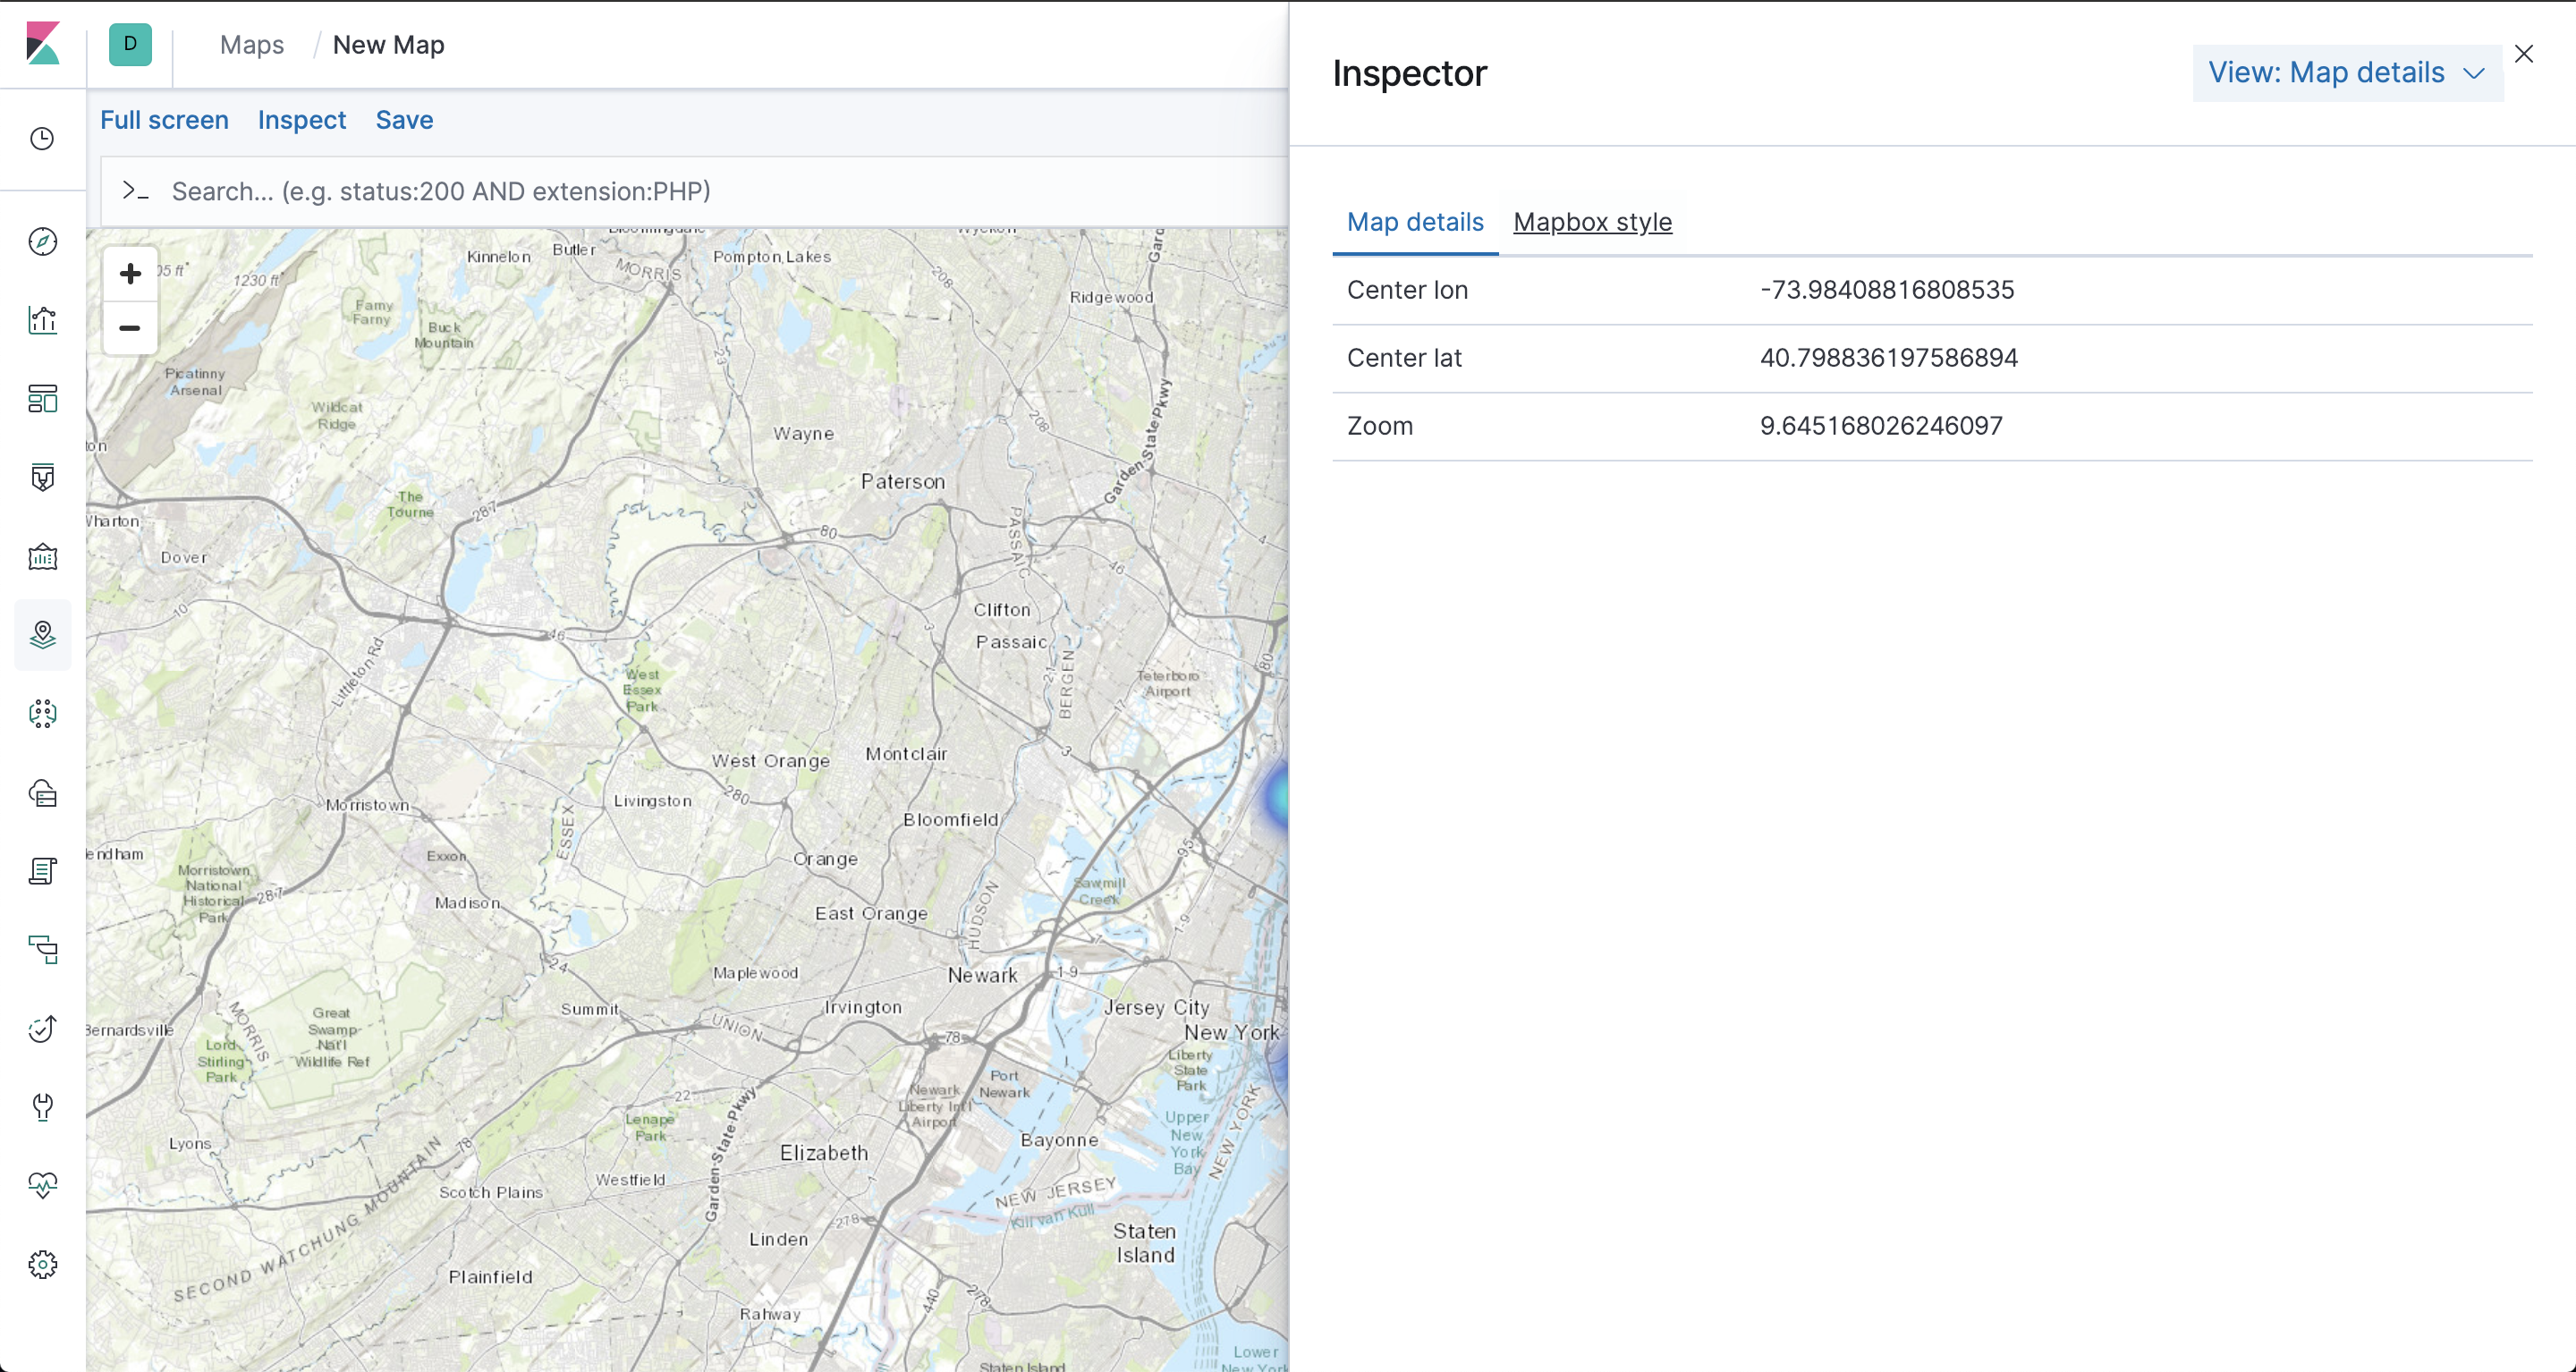Open APM icon in sidebar
Viewport: 2576px width, 1372px height.
42,950
